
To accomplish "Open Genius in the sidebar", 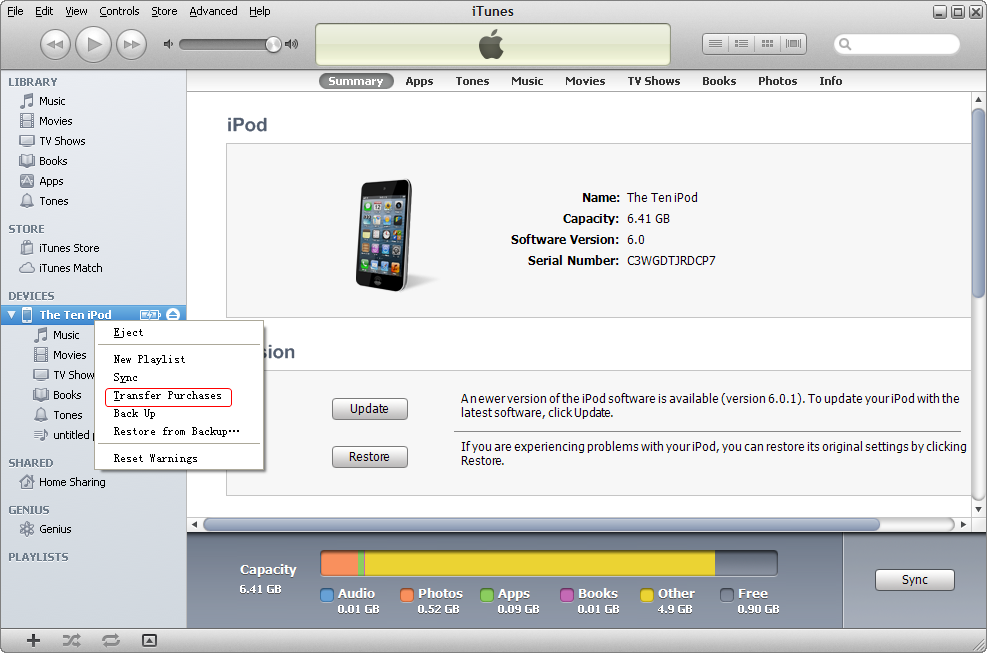I will 93,530.
